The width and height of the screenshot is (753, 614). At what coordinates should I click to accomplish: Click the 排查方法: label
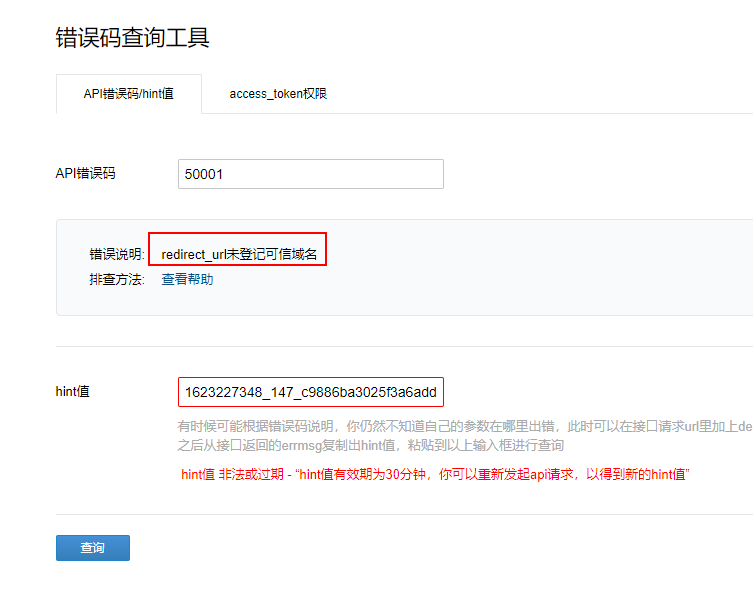coord(117,279)
